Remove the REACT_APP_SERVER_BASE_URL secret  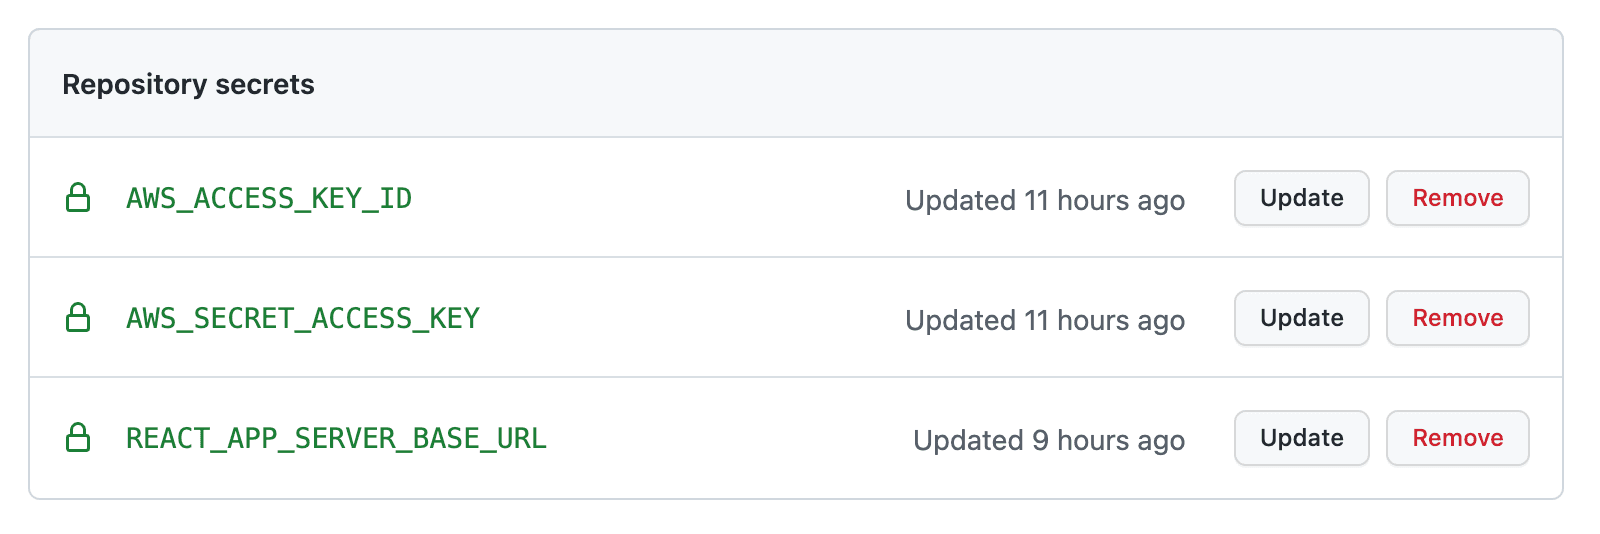tap(1457, 438)
